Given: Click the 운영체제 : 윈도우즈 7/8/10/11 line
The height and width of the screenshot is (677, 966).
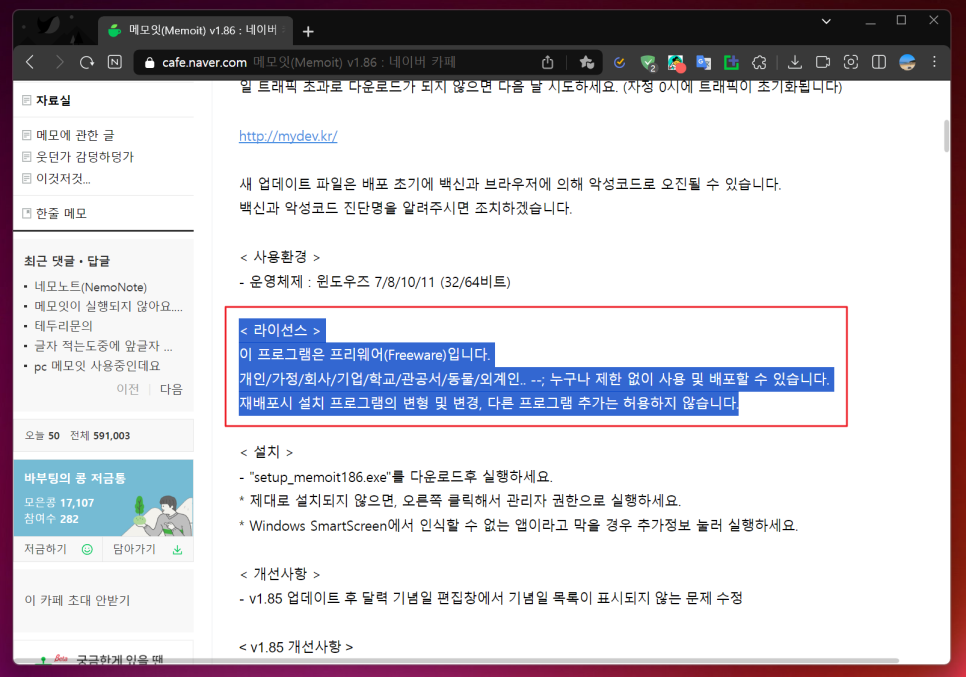Looking at the screenshot, I should [375, 282].
